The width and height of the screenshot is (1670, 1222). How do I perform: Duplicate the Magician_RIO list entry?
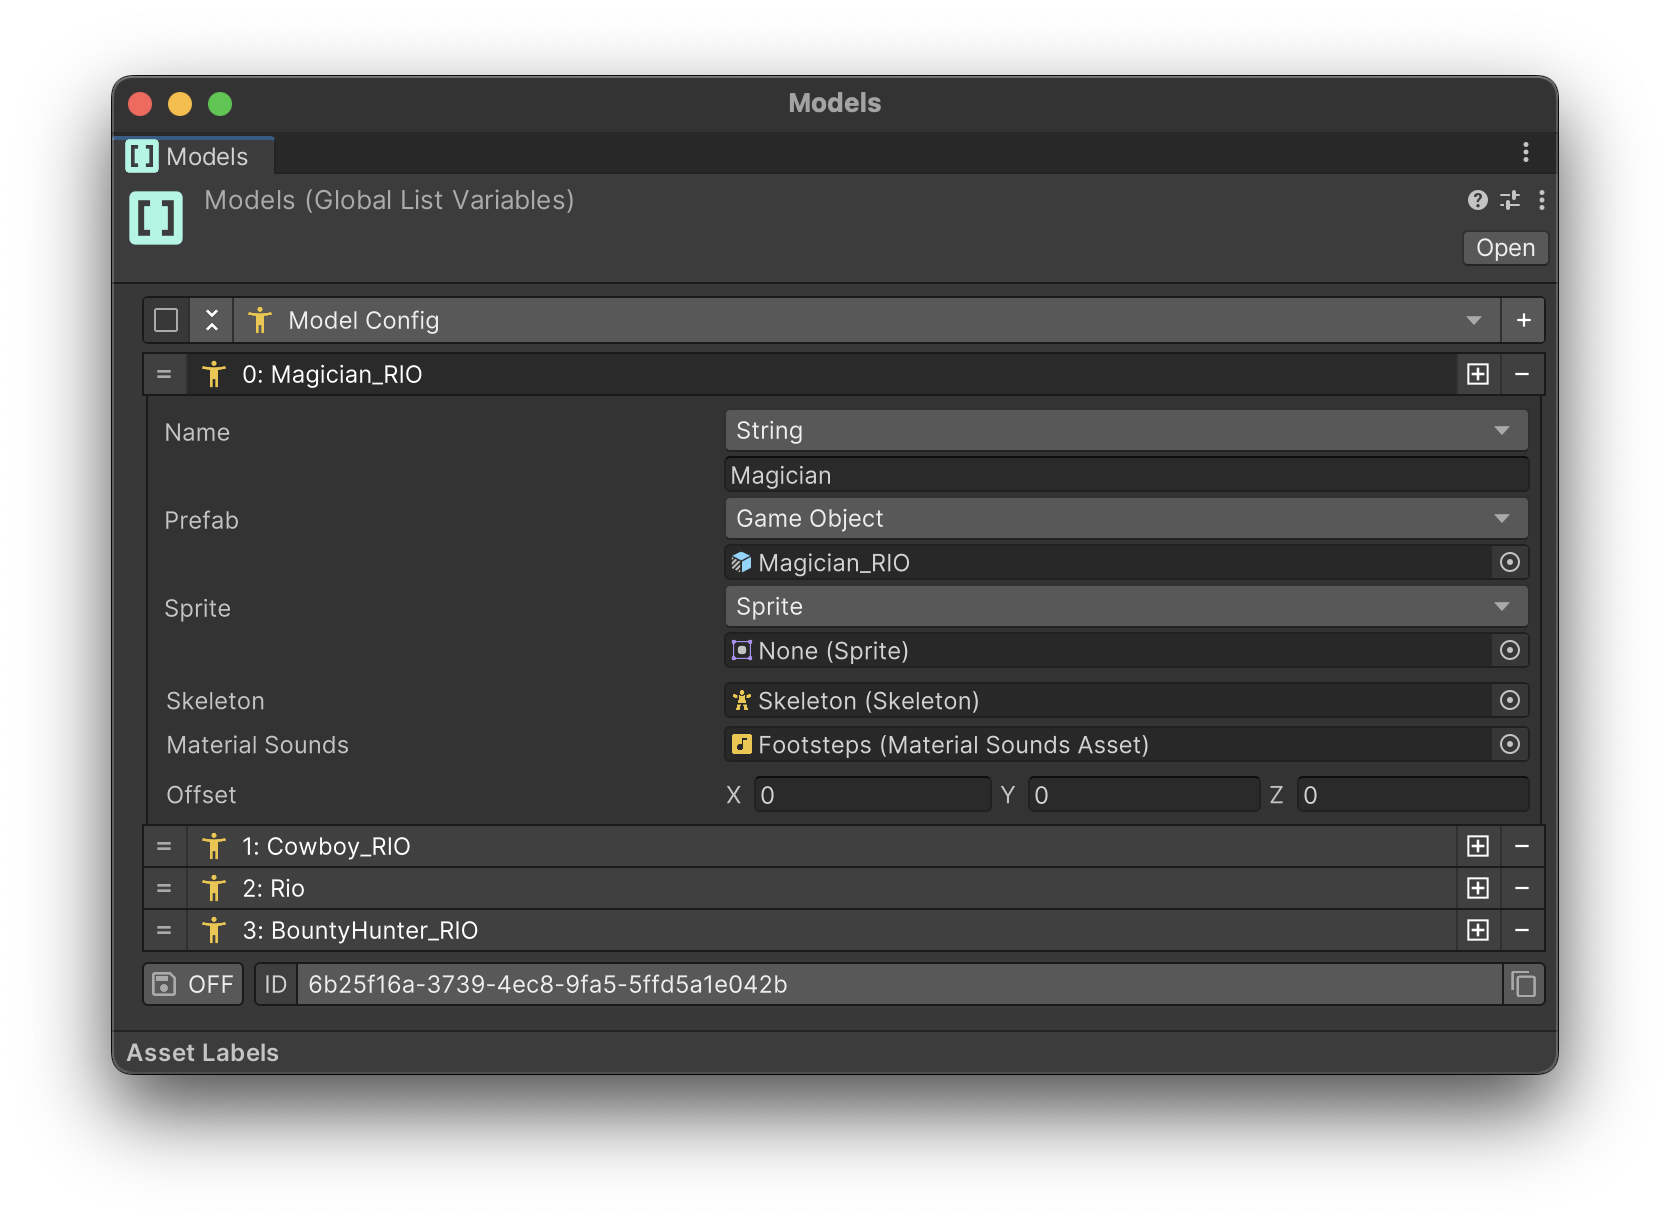click(x=1477, y=374)
